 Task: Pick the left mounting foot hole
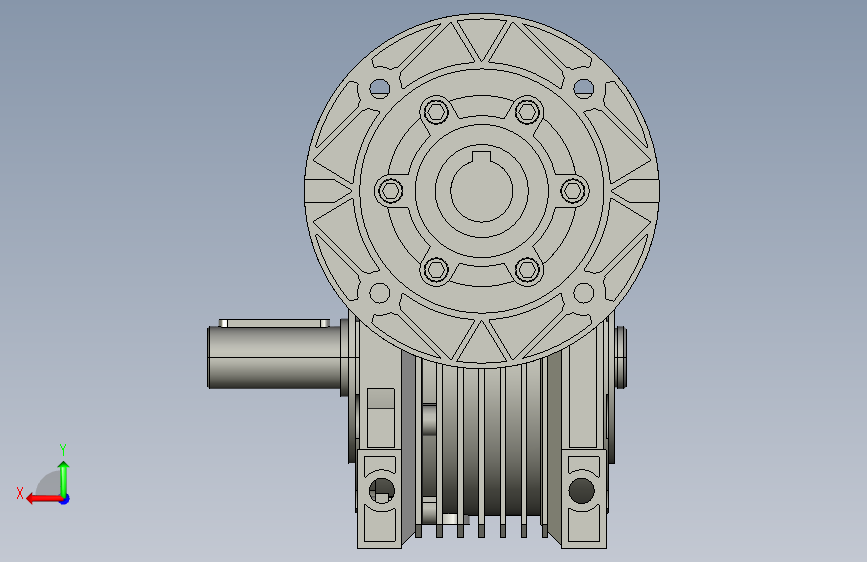click(382, 491)
